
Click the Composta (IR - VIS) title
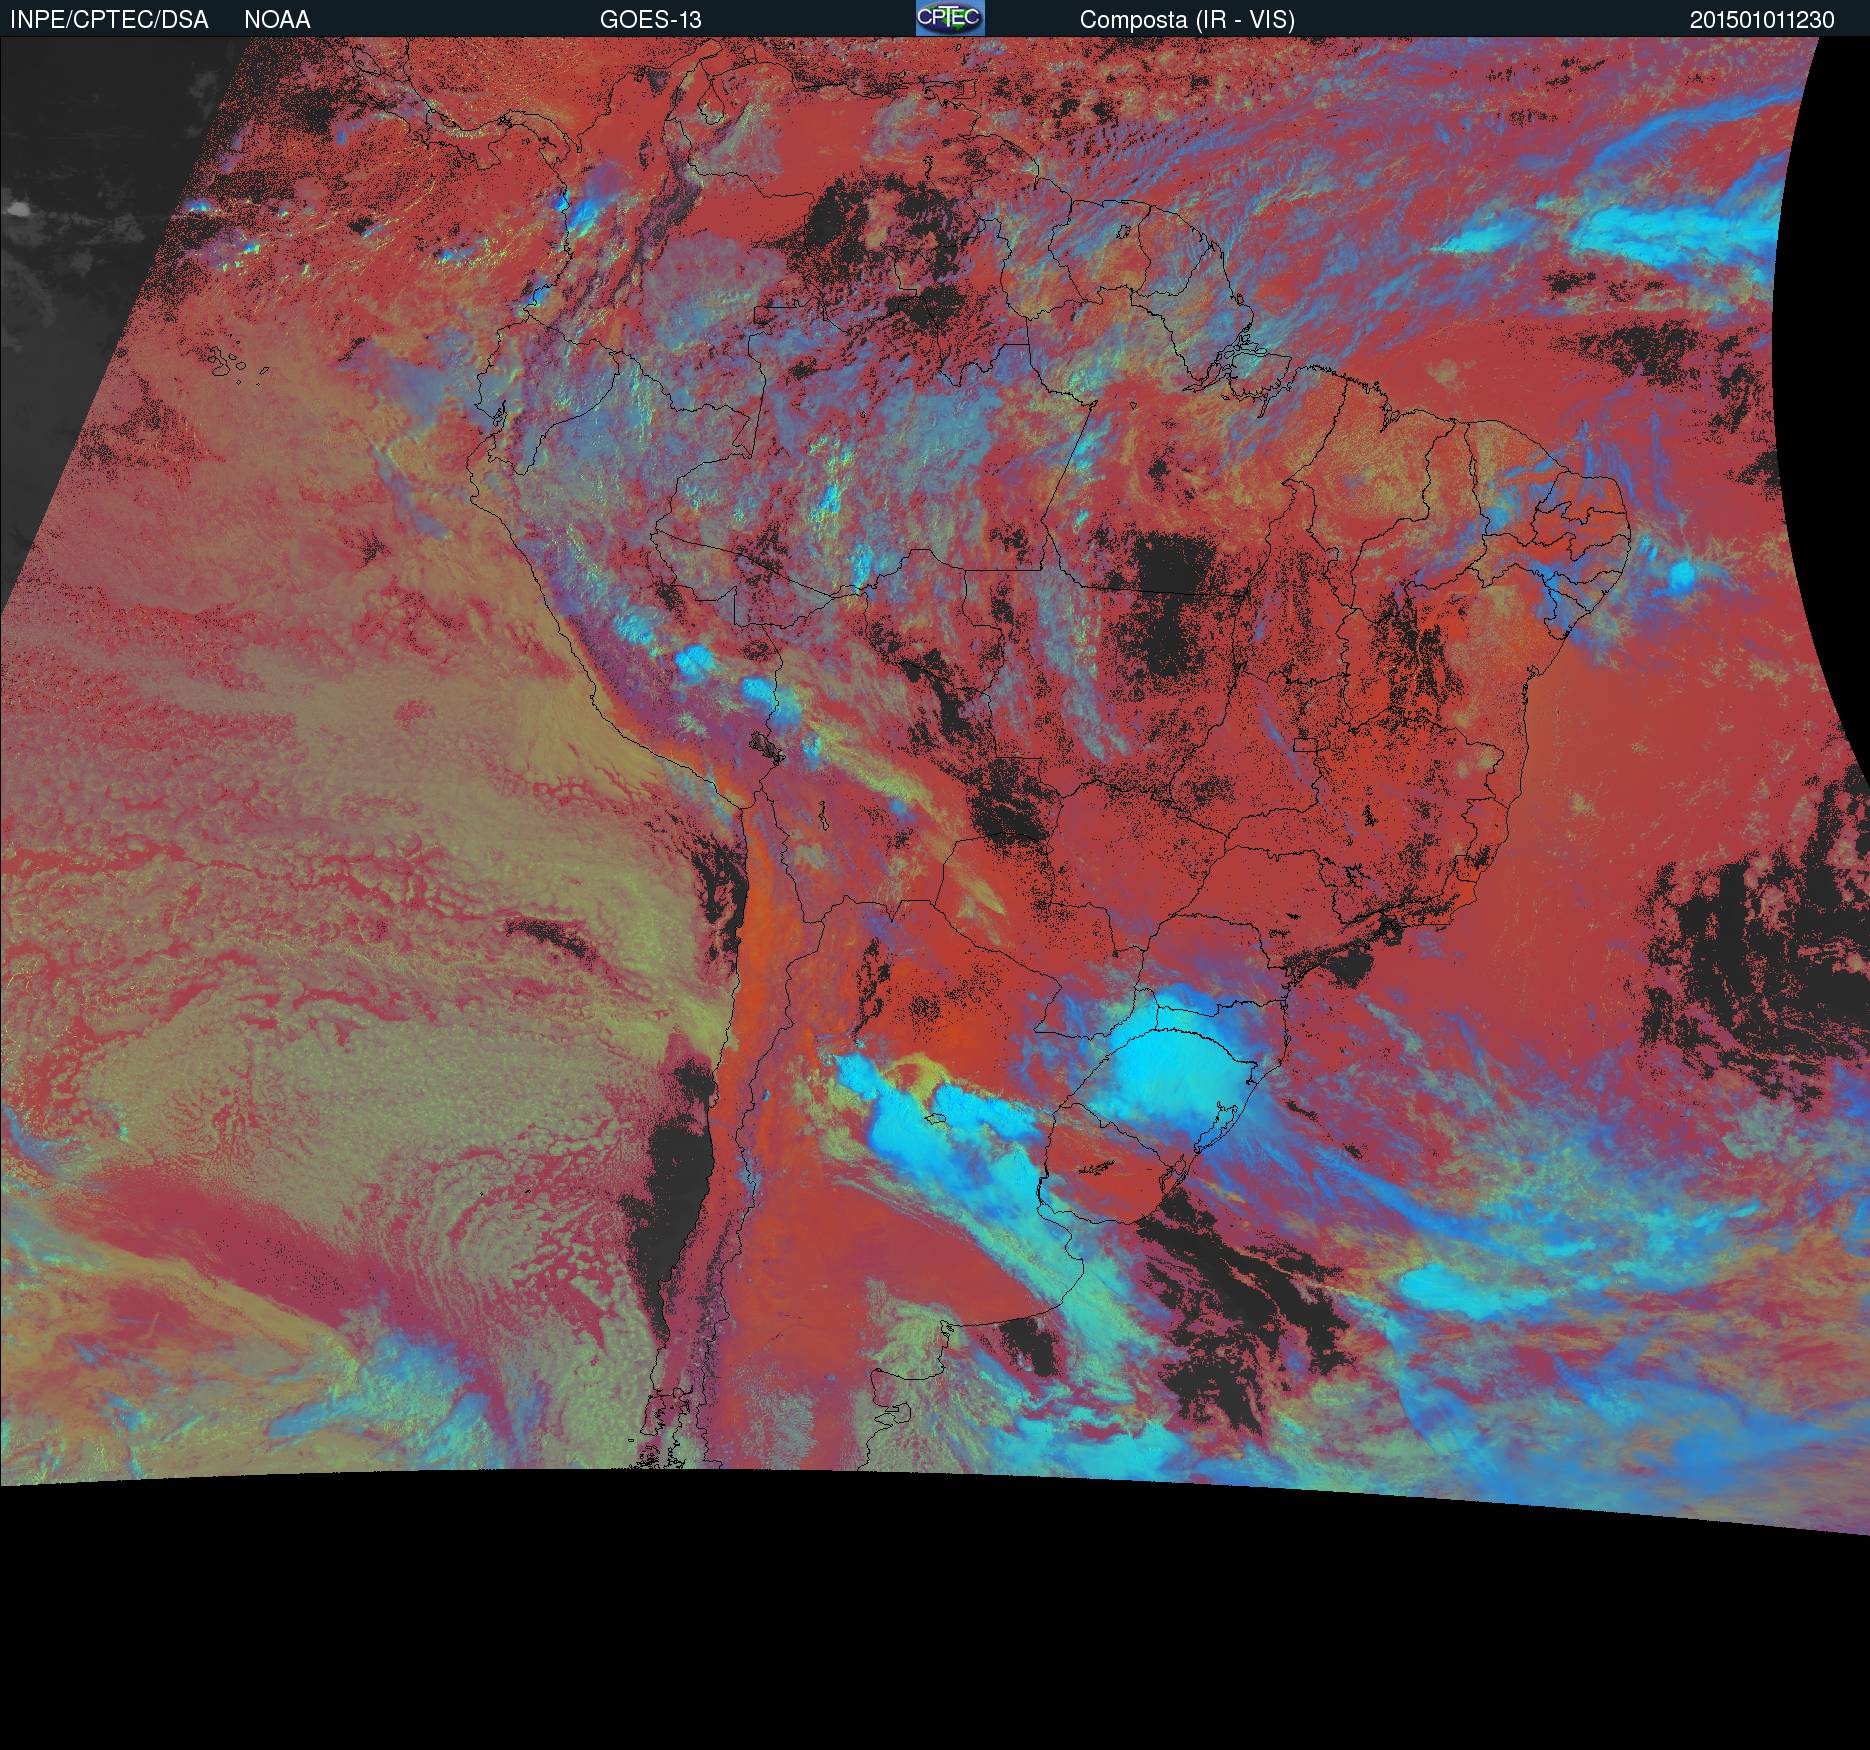(1187, 20)
